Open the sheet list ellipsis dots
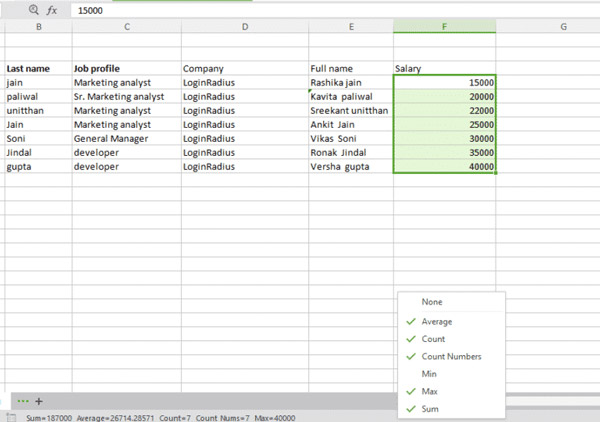The height and width of the screenshot is (422, 600). [23, 401]
